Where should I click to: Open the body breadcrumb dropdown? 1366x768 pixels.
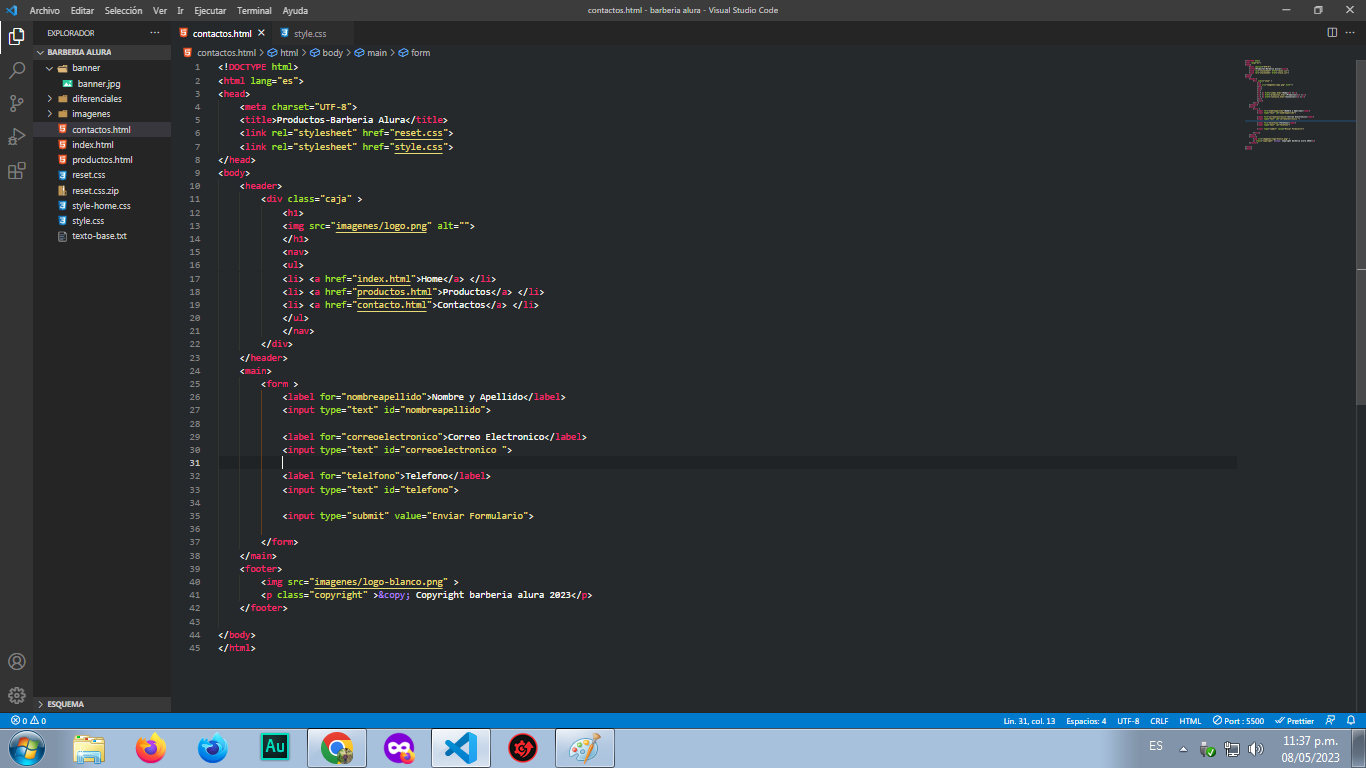click(326, 52)
